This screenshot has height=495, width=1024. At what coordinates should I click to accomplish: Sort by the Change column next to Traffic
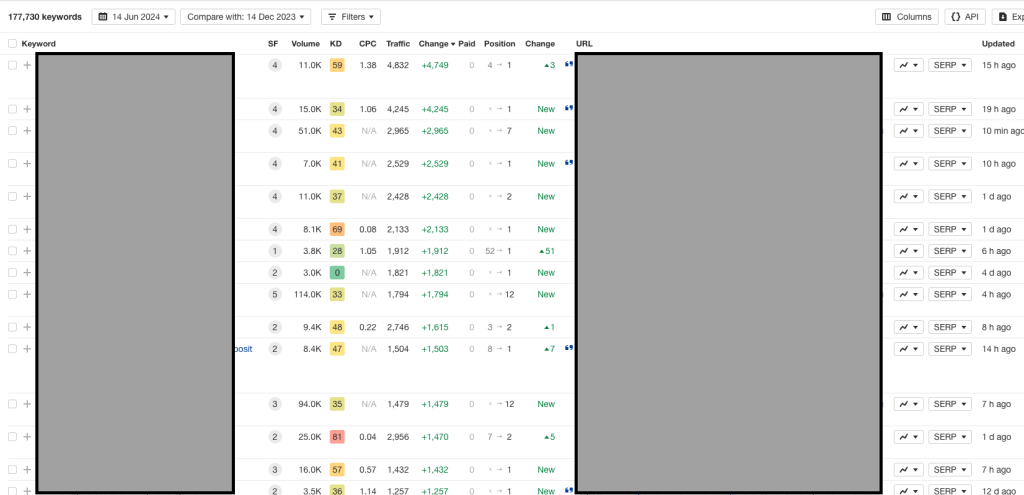pyautogui.click(x=437, y=44)
